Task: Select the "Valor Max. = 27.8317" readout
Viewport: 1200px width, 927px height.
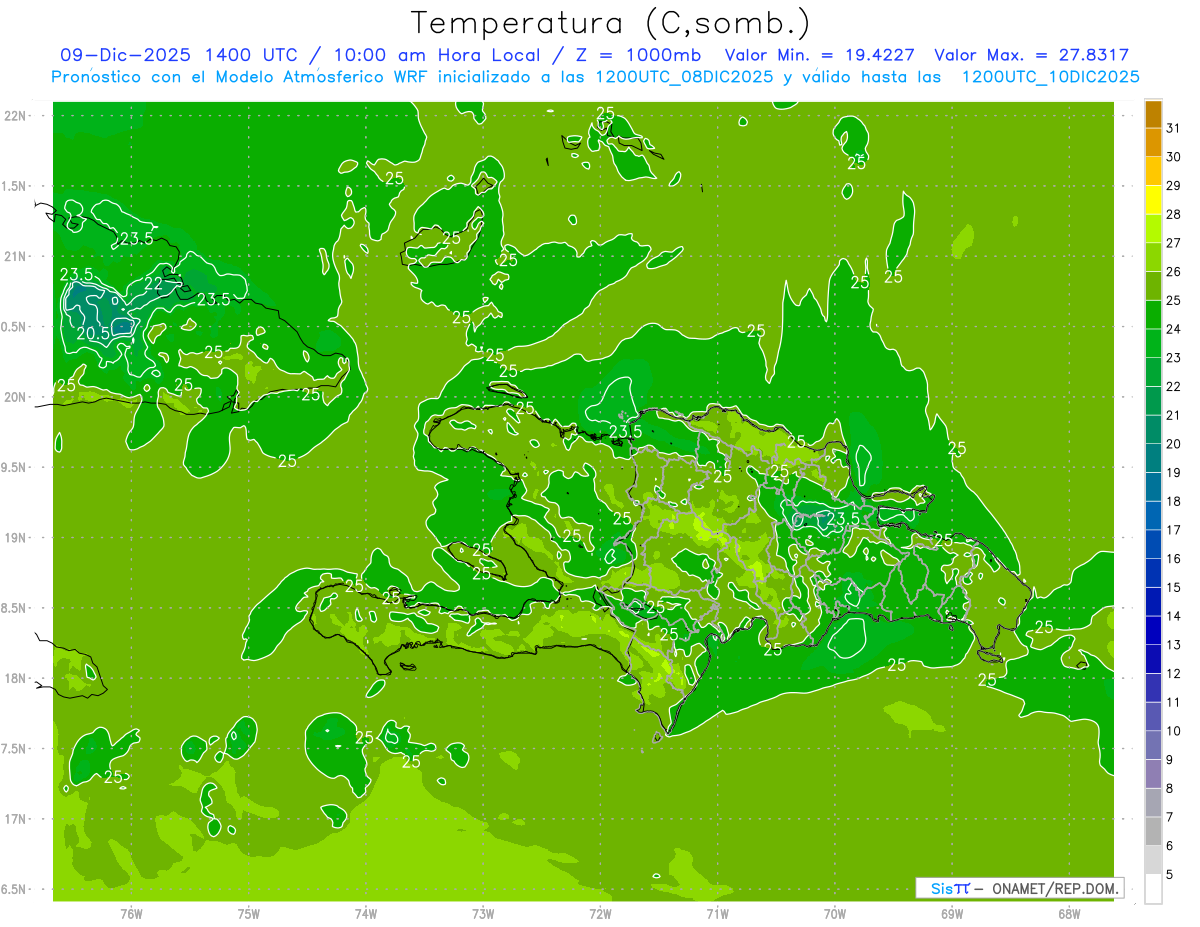Action: [x=1030, y=55]
